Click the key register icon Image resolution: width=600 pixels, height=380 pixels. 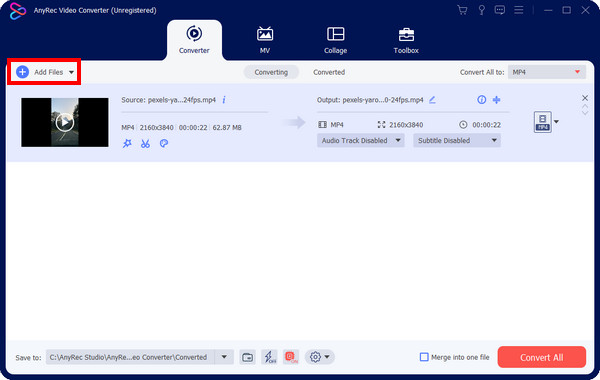481,10
